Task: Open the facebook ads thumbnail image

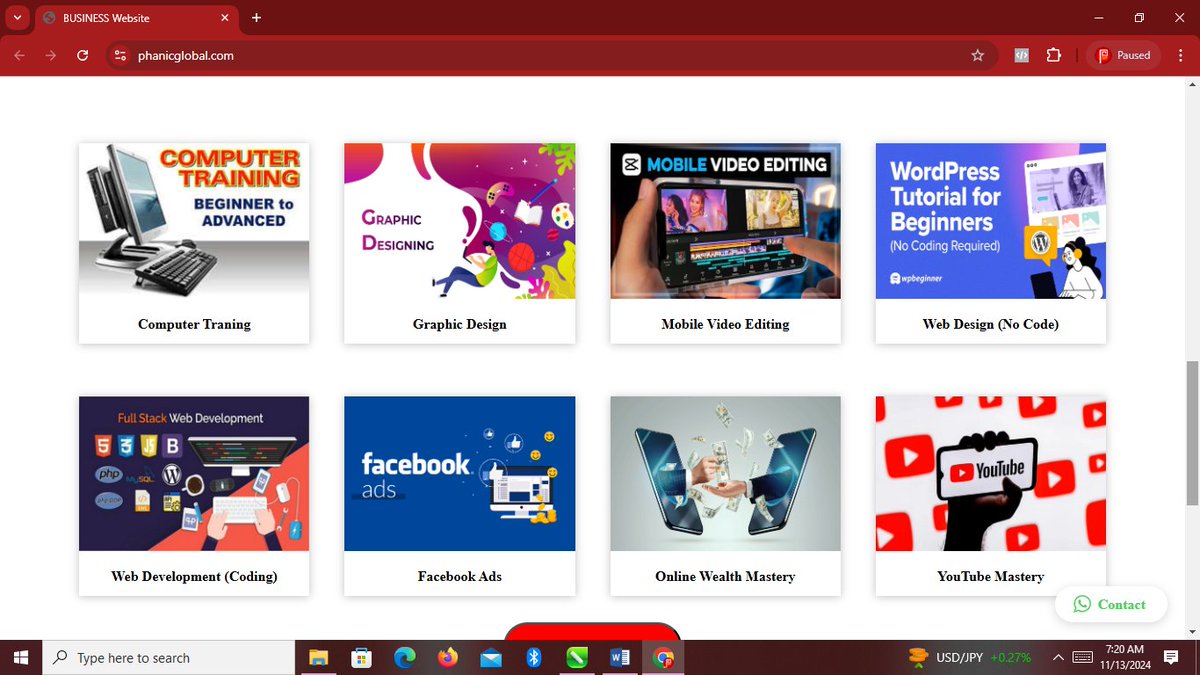Action: [x=460, y=474]
